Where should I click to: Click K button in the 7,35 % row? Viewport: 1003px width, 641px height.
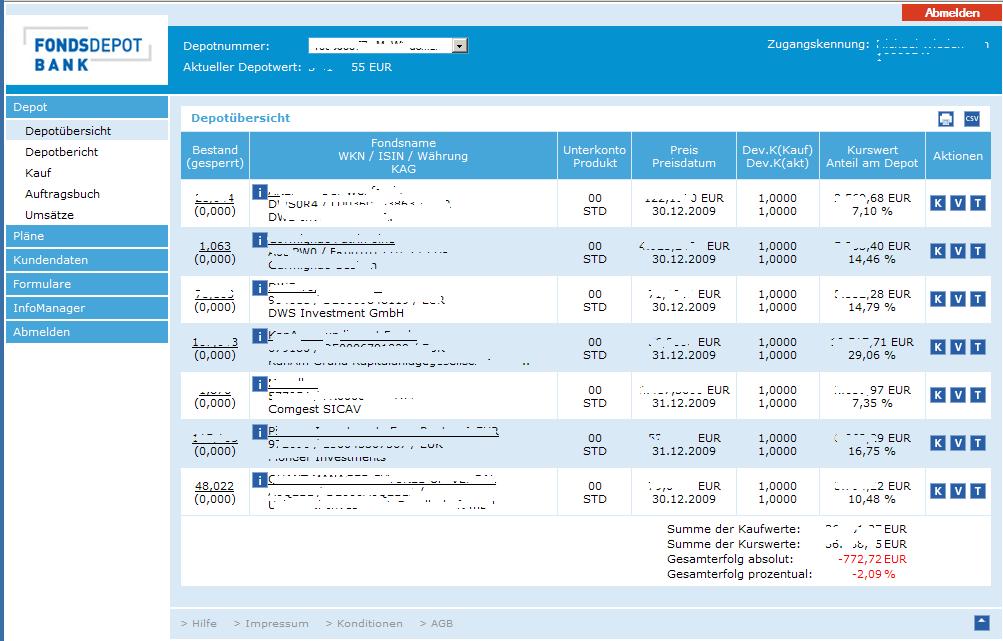[x=938, y=395]
